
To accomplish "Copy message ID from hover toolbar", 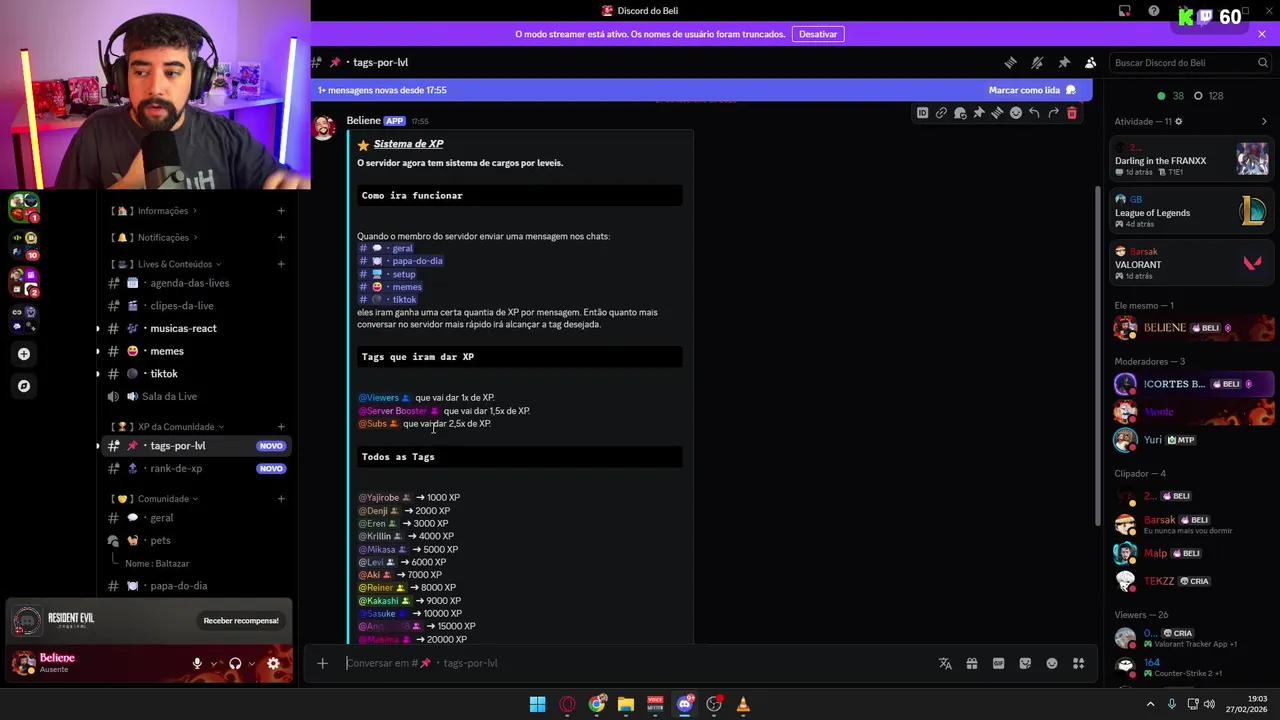I will click(922, 113).
